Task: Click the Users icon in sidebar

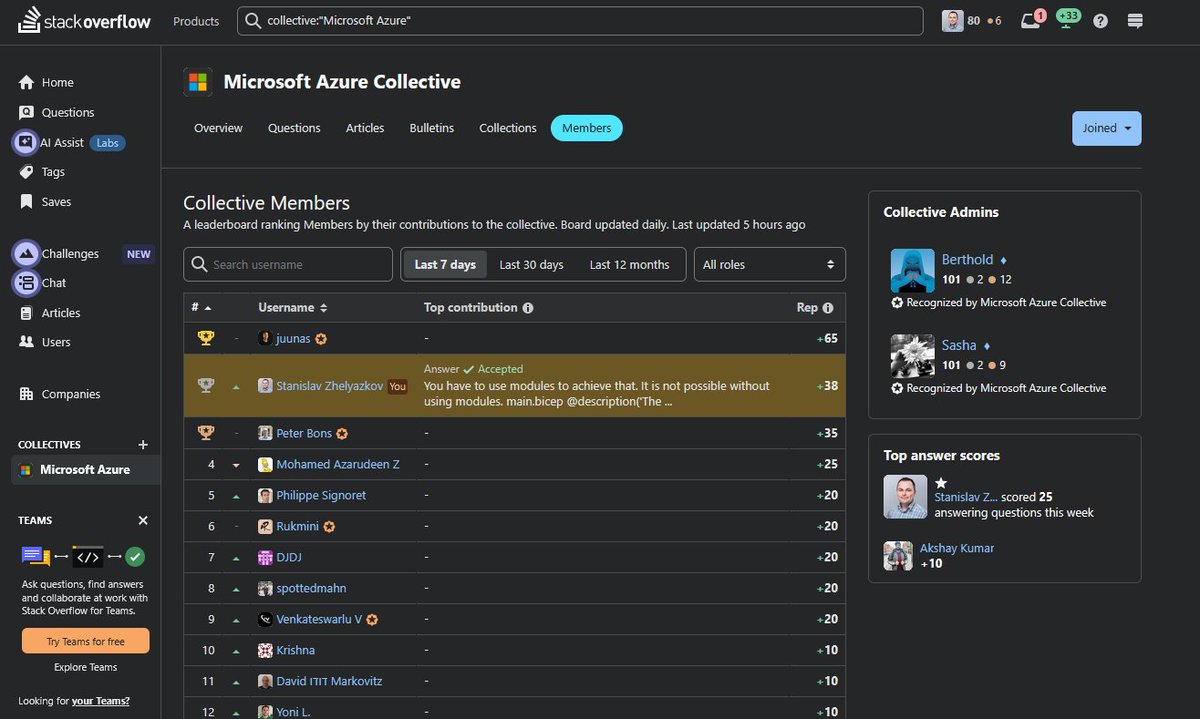Action: (x=27, y=342)
